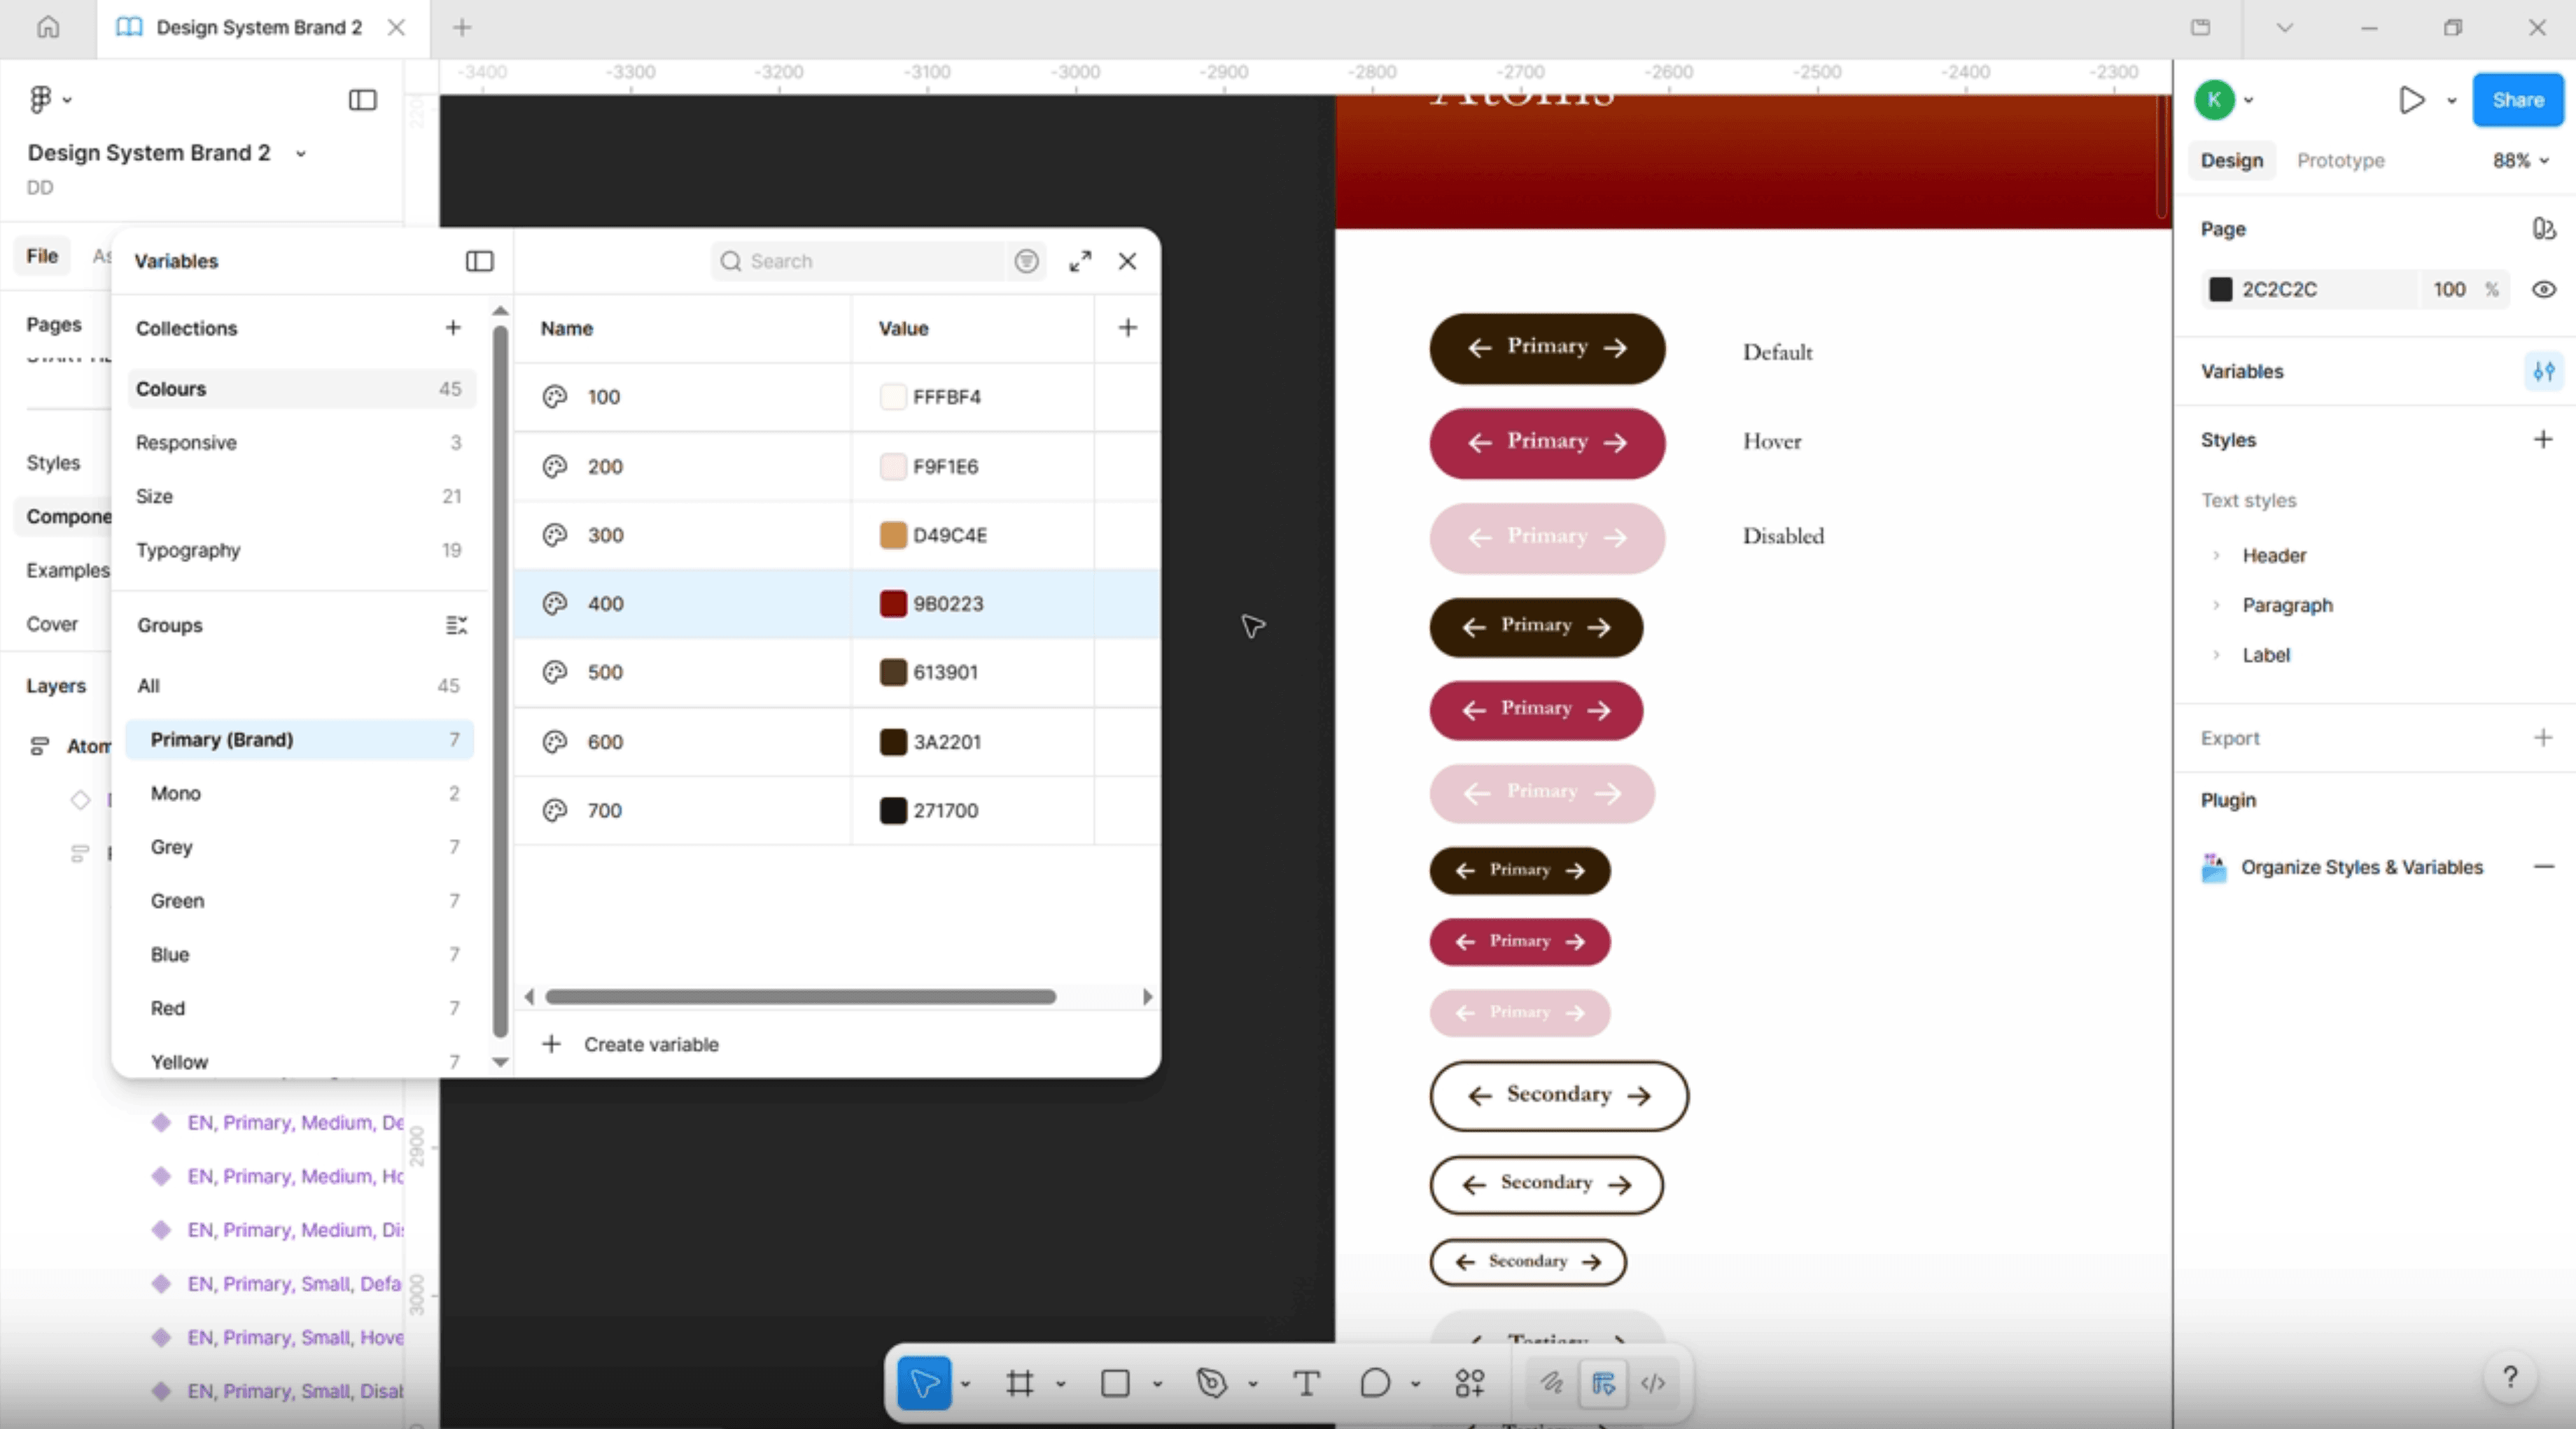Select the Comment tool
Screen dimensions: 2576x1429
(1375, 1383)
